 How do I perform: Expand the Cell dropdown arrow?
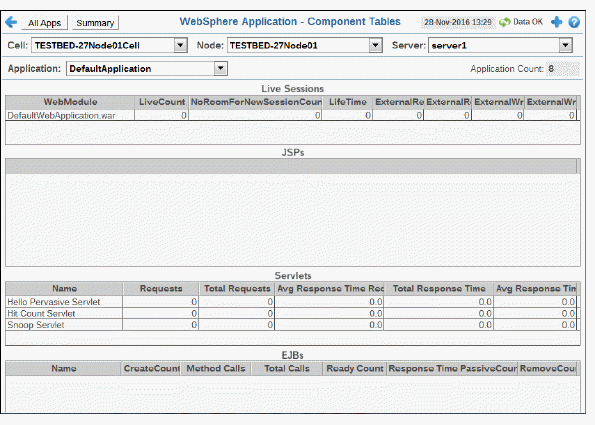181,46
